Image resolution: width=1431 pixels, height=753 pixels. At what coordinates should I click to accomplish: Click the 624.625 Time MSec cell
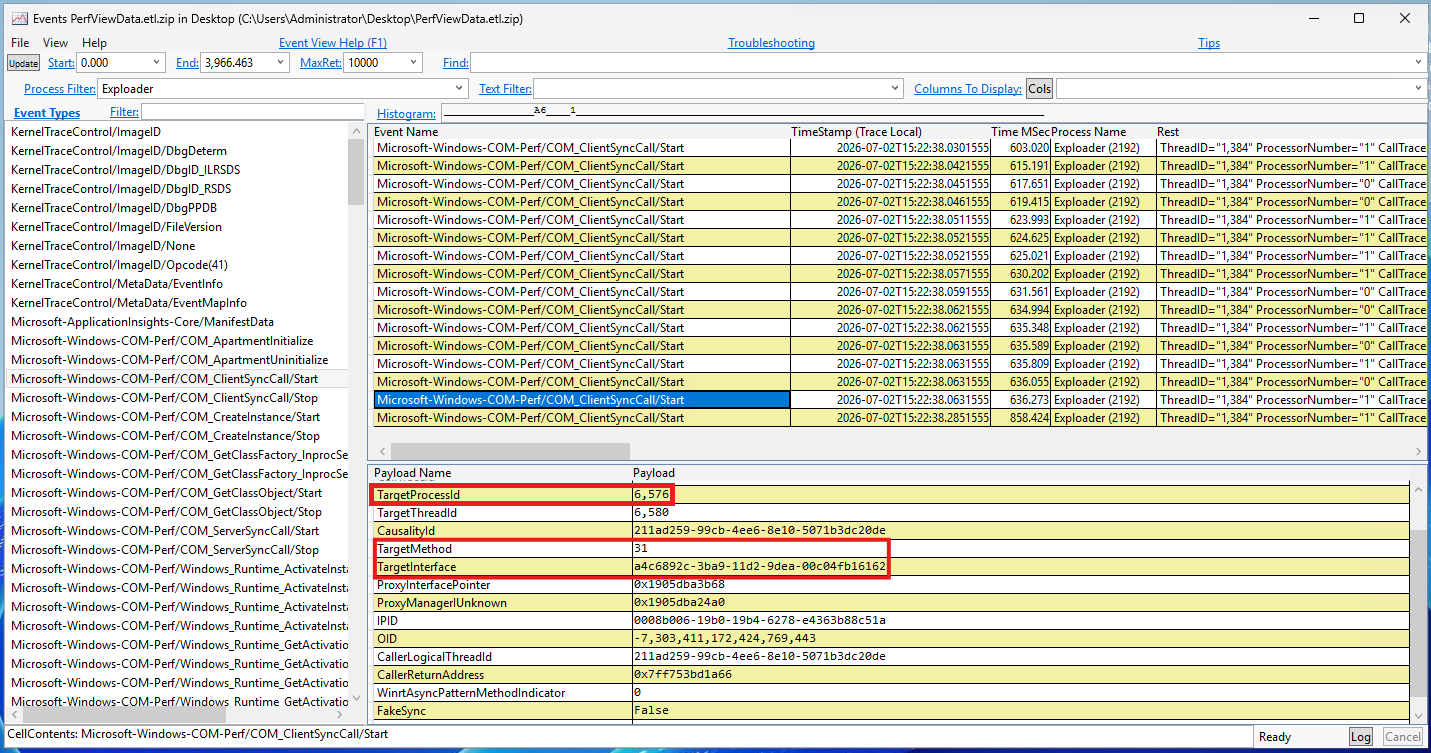[1020, 238]
